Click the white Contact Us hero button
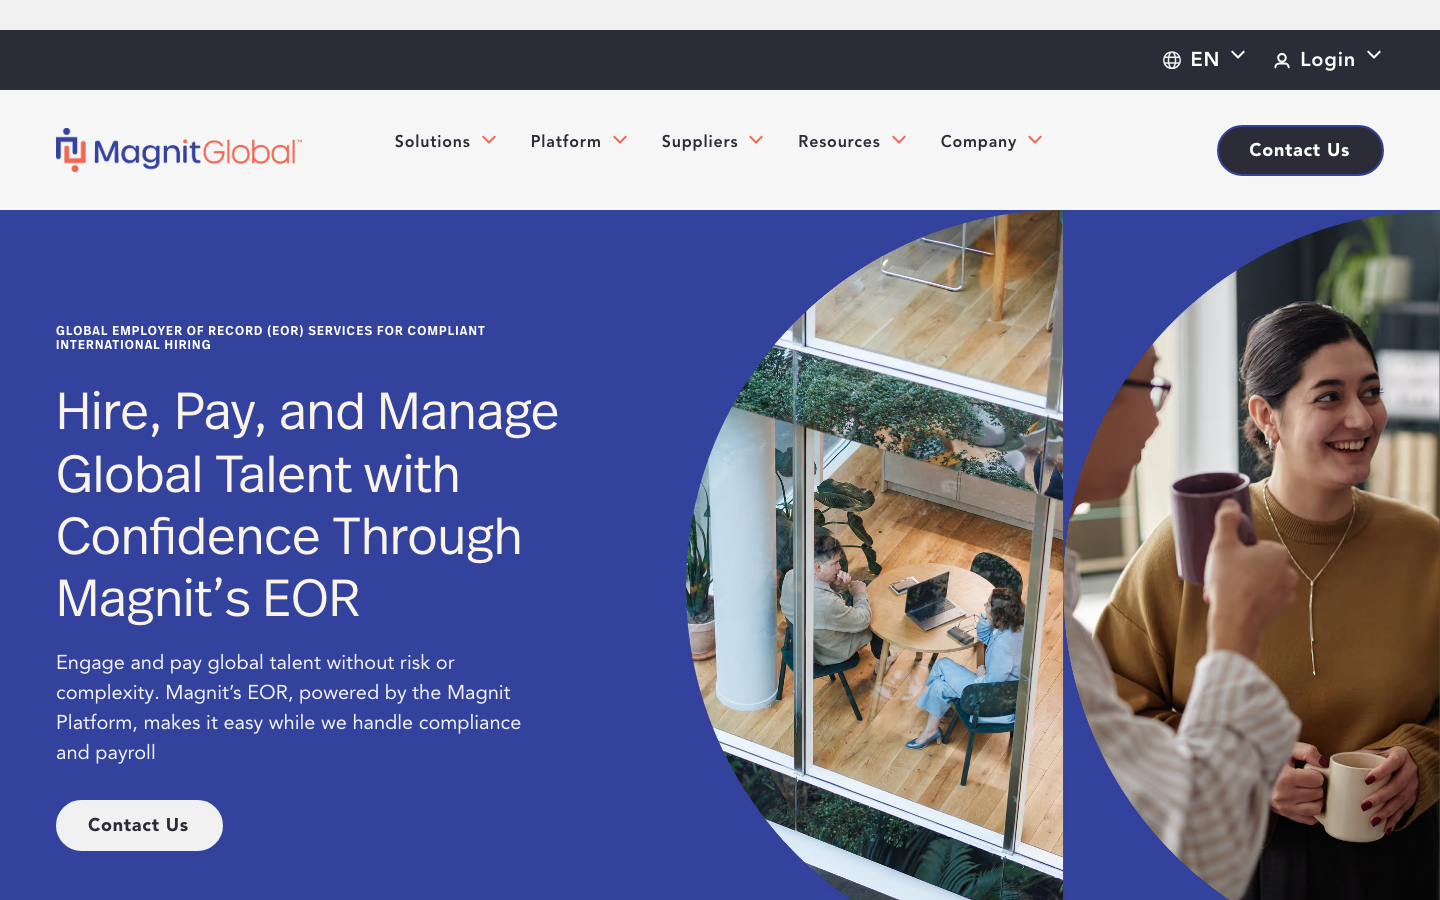Image resolution: width=1440 pixels, height=900 pixels. pos(139,825)
